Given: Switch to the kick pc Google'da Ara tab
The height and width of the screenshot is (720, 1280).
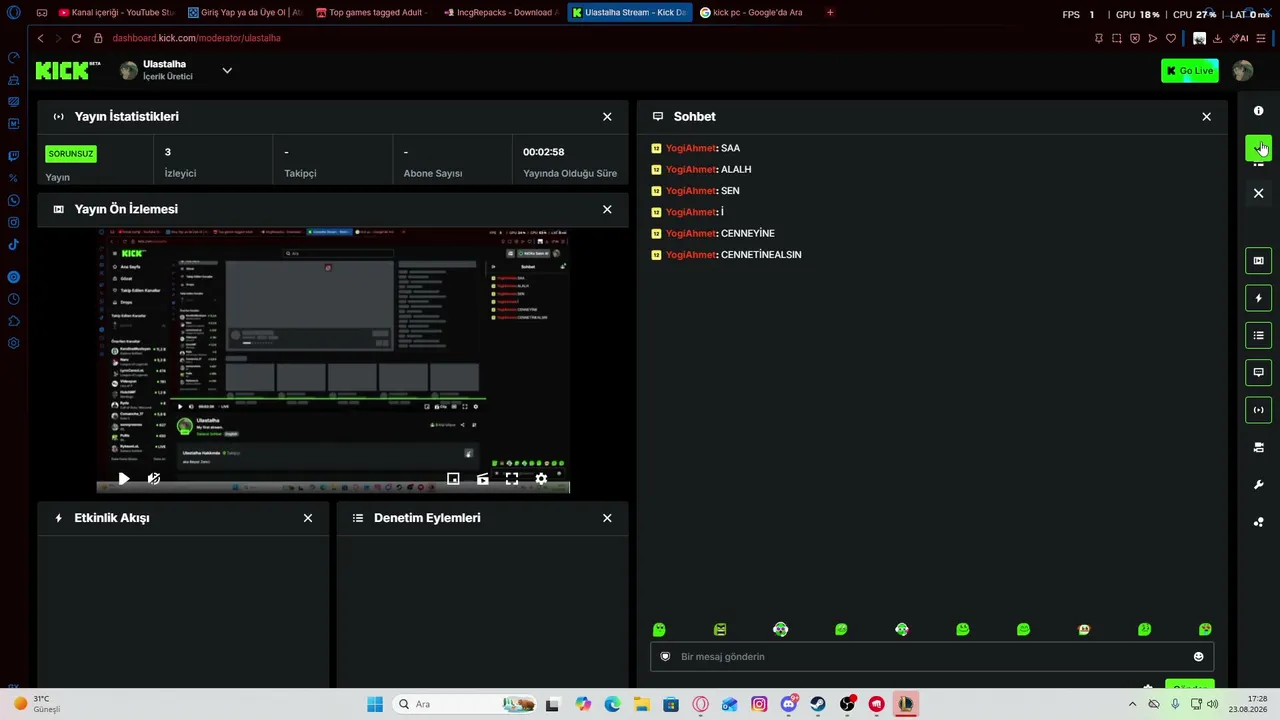Looking at the screenshot, I should click(756, 13).
